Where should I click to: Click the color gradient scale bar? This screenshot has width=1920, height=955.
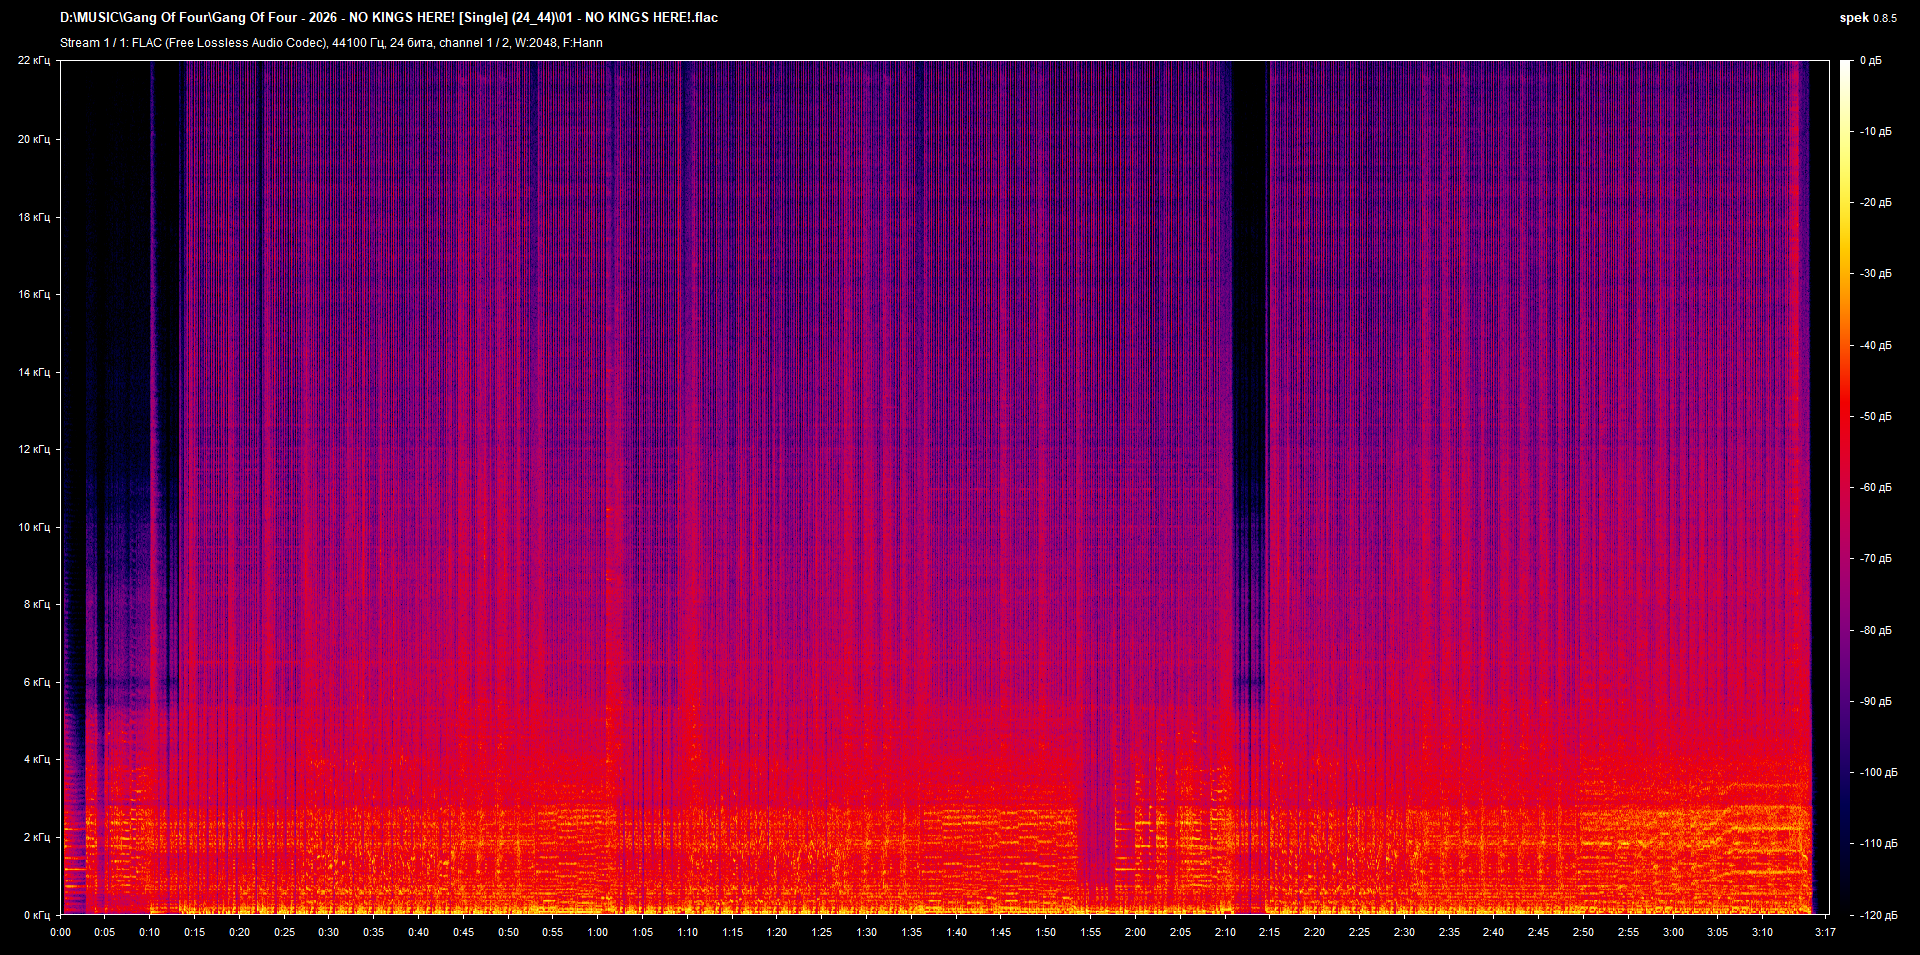pos(1845,487)
